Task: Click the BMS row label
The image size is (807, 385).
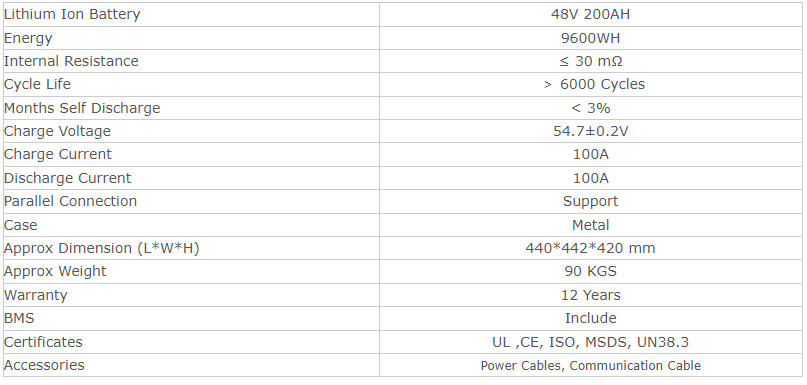Action: 19,318
